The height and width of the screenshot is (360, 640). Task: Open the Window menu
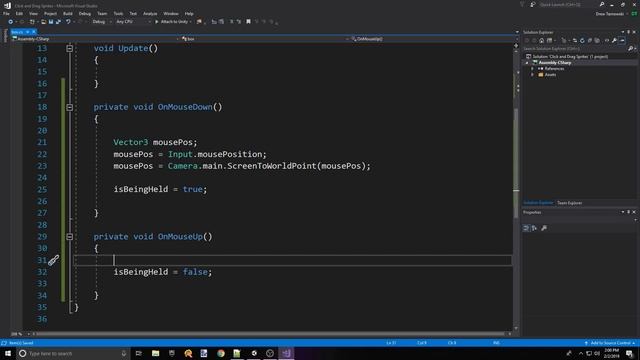pos(171,13)
